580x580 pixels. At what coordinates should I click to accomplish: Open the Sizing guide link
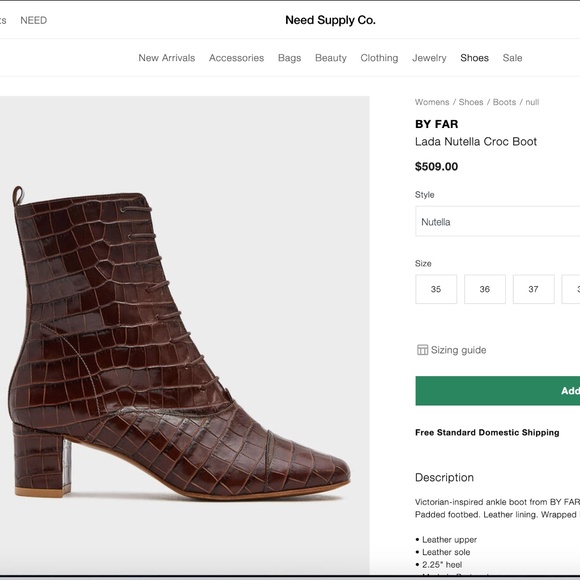coord(458,350)
